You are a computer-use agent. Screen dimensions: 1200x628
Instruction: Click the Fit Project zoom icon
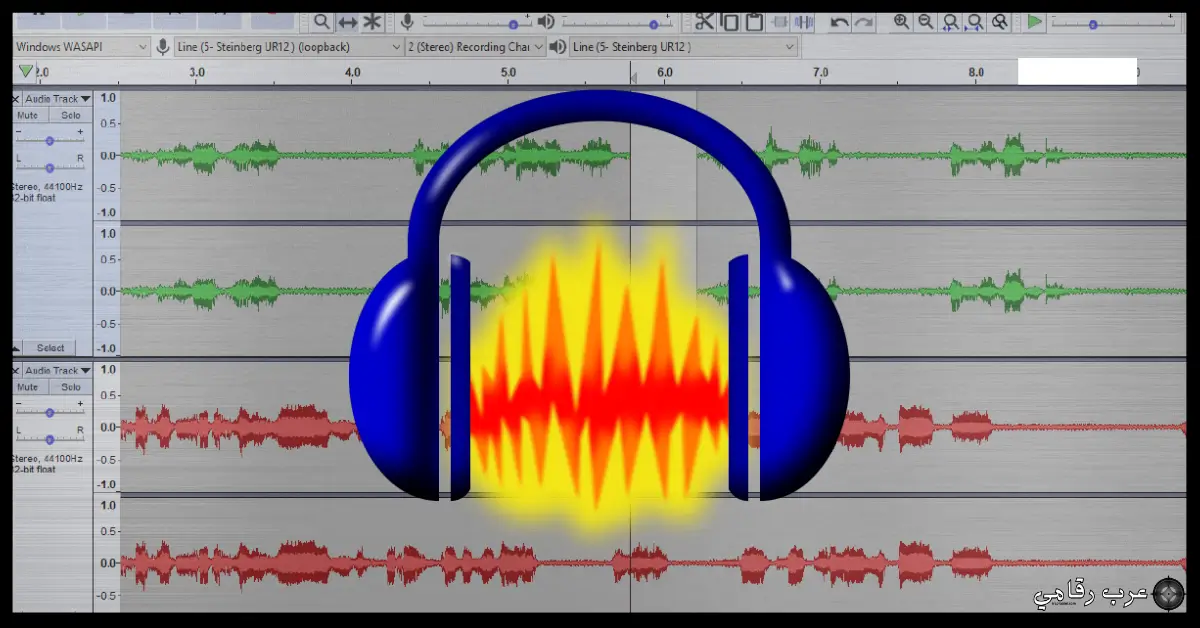pos(974,21)
